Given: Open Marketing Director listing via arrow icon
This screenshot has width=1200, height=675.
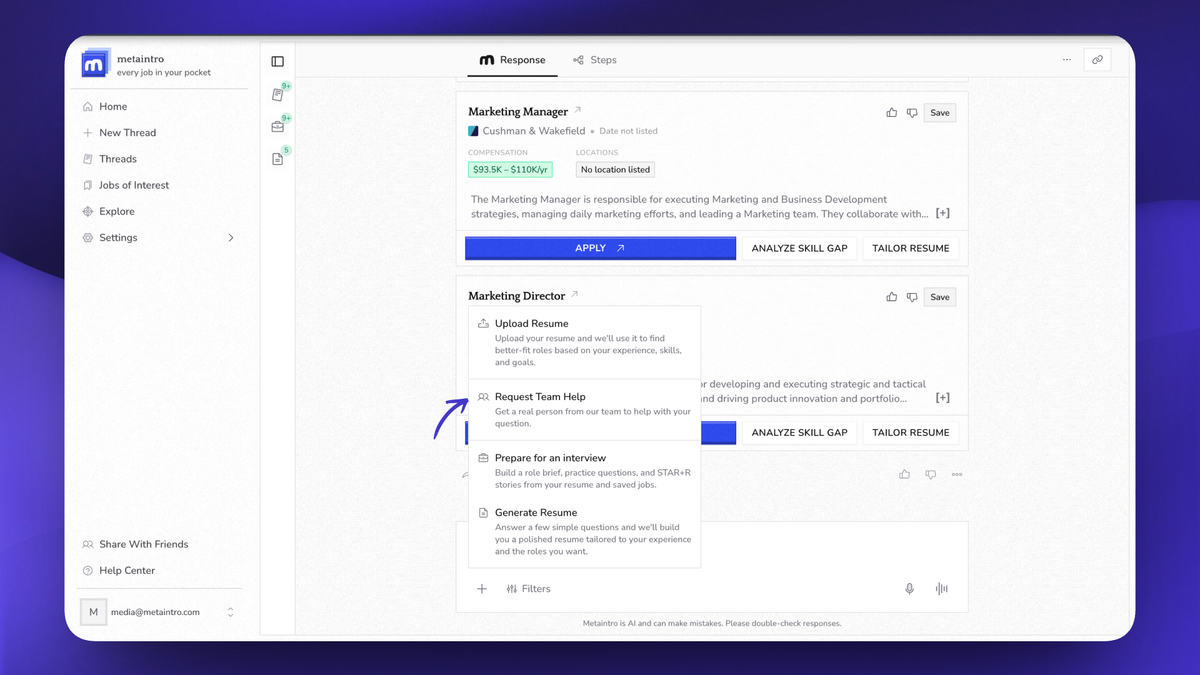Looking at the screenshot, I should [x=574, y=294].
